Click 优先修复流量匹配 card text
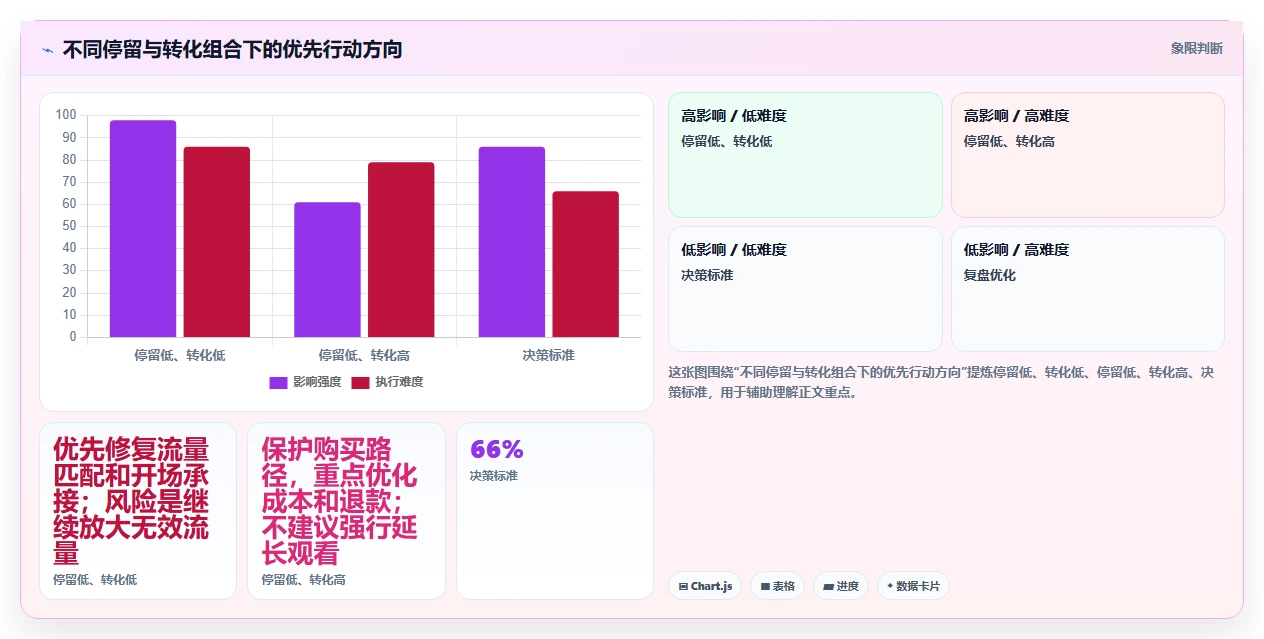The width and height of the screenshot is (1264, 639). click(131, 501)
